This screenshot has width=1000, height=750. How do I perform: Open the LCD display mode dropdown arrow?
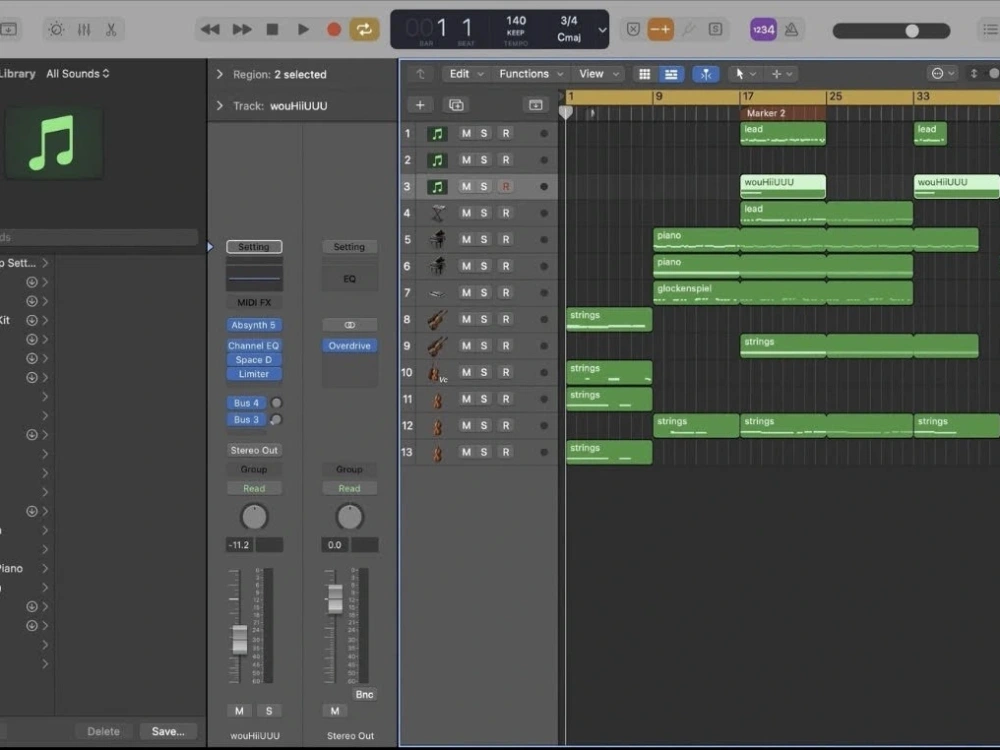(x=601, y=30)
